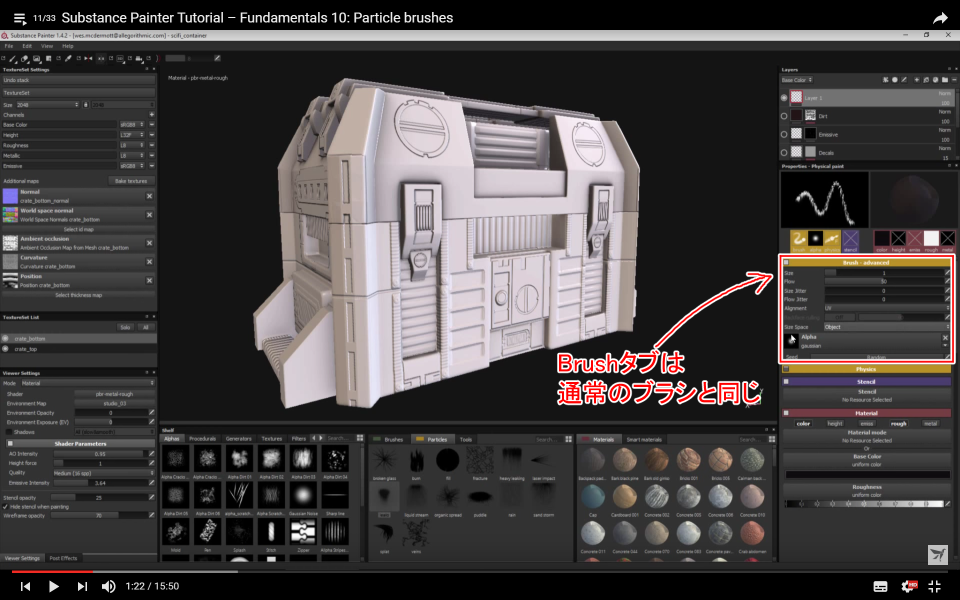This screenshot has height=600, width=960.
Task: Add a fill layer in Layers panel
Action: (x=926, y=80)
